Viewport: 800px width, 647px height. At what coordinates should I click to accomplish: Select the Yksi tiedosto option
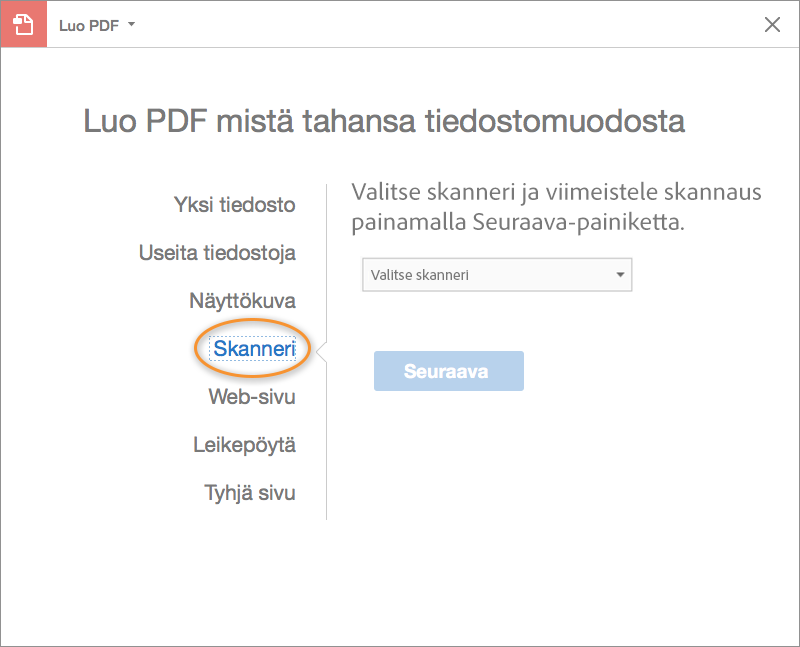click(x=235, y=205)
